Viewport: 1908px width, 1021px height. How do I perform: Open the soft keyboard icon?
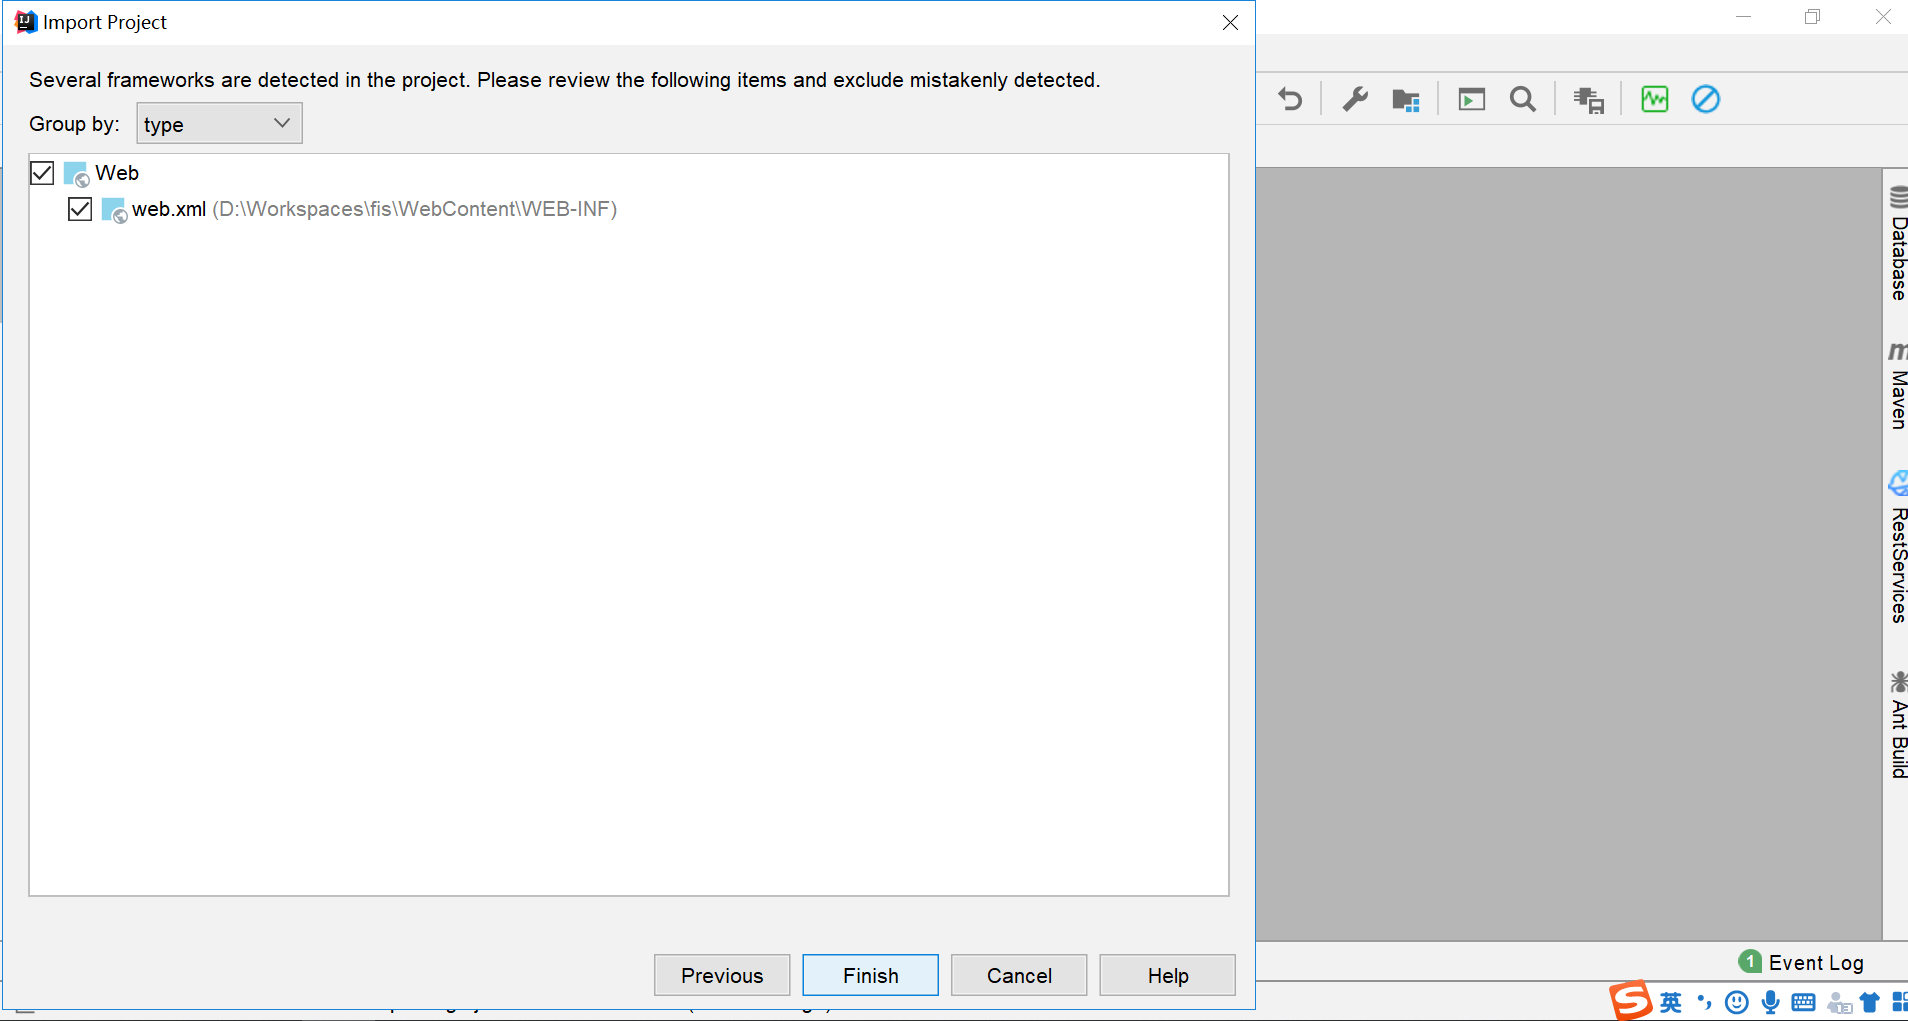pos(1804,1002)
